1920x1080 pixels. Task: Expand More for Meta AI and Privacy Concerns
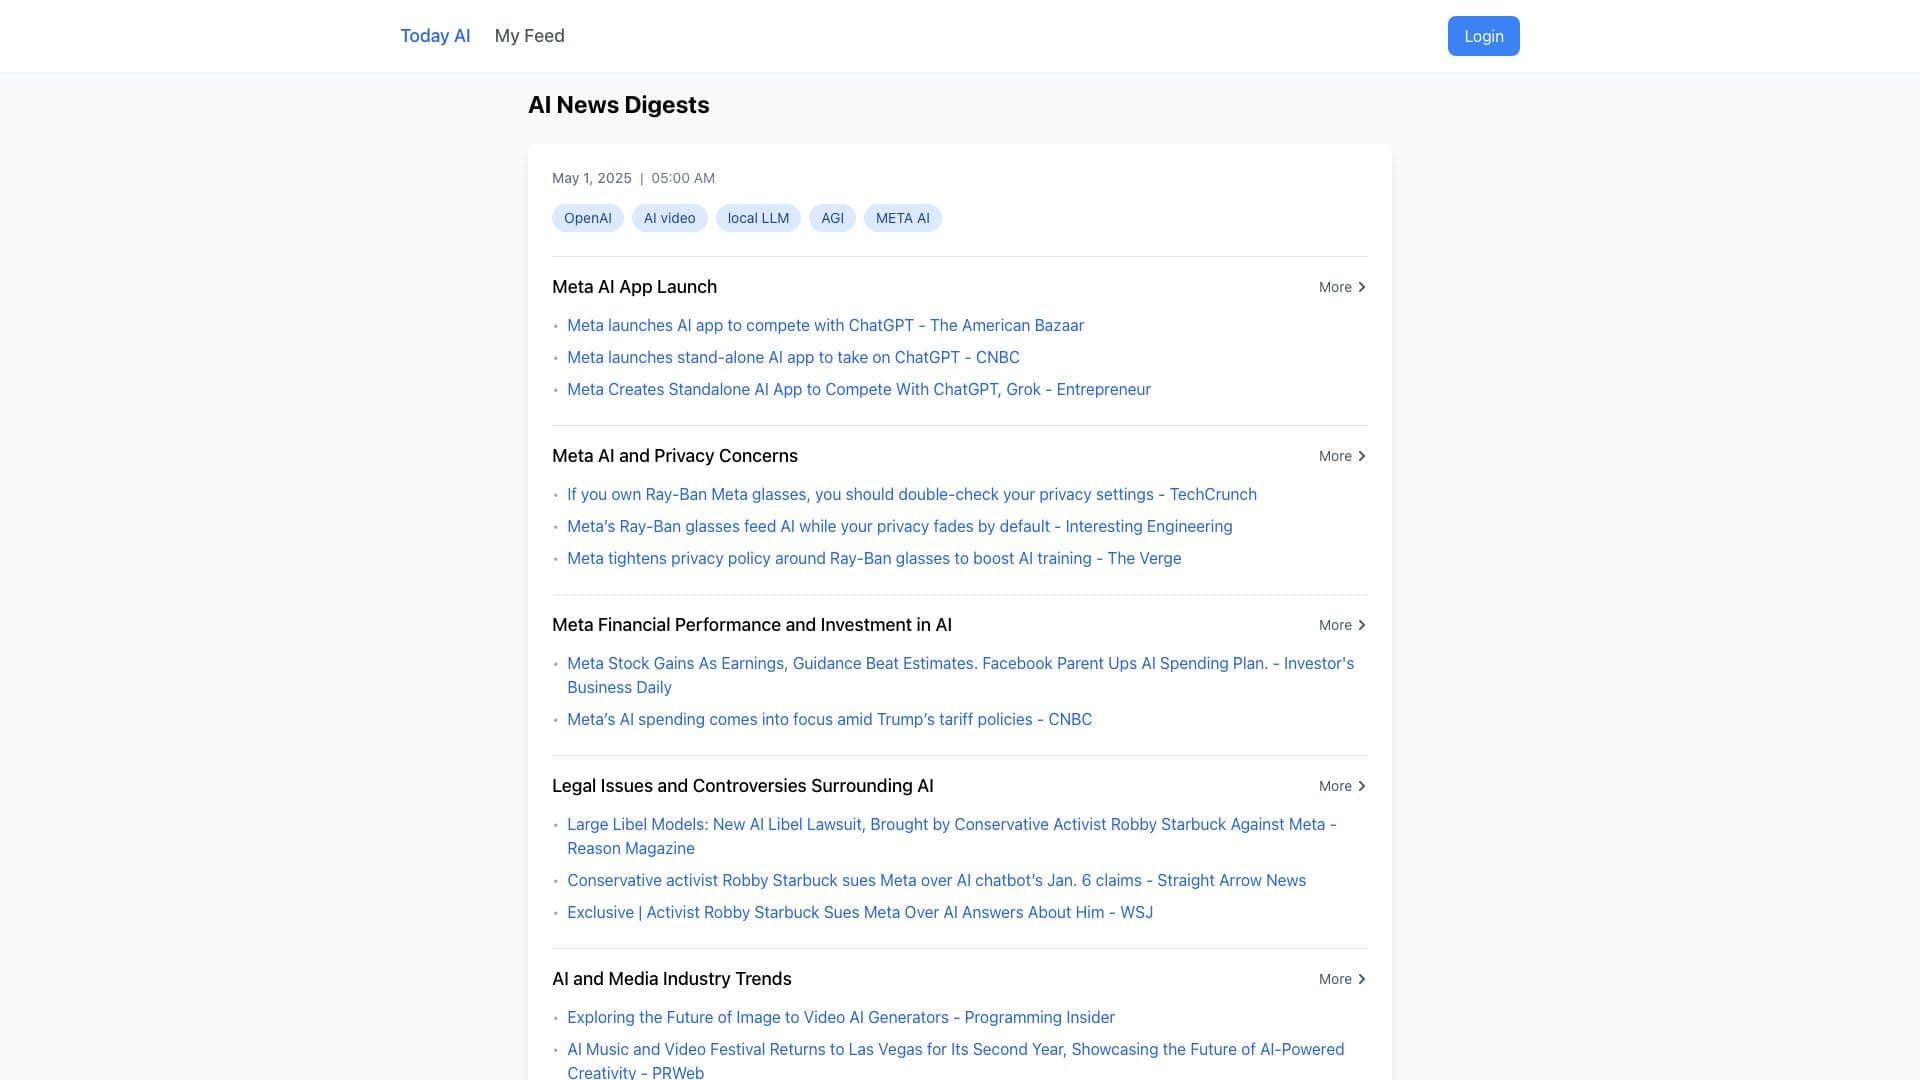pos(1342,456)
